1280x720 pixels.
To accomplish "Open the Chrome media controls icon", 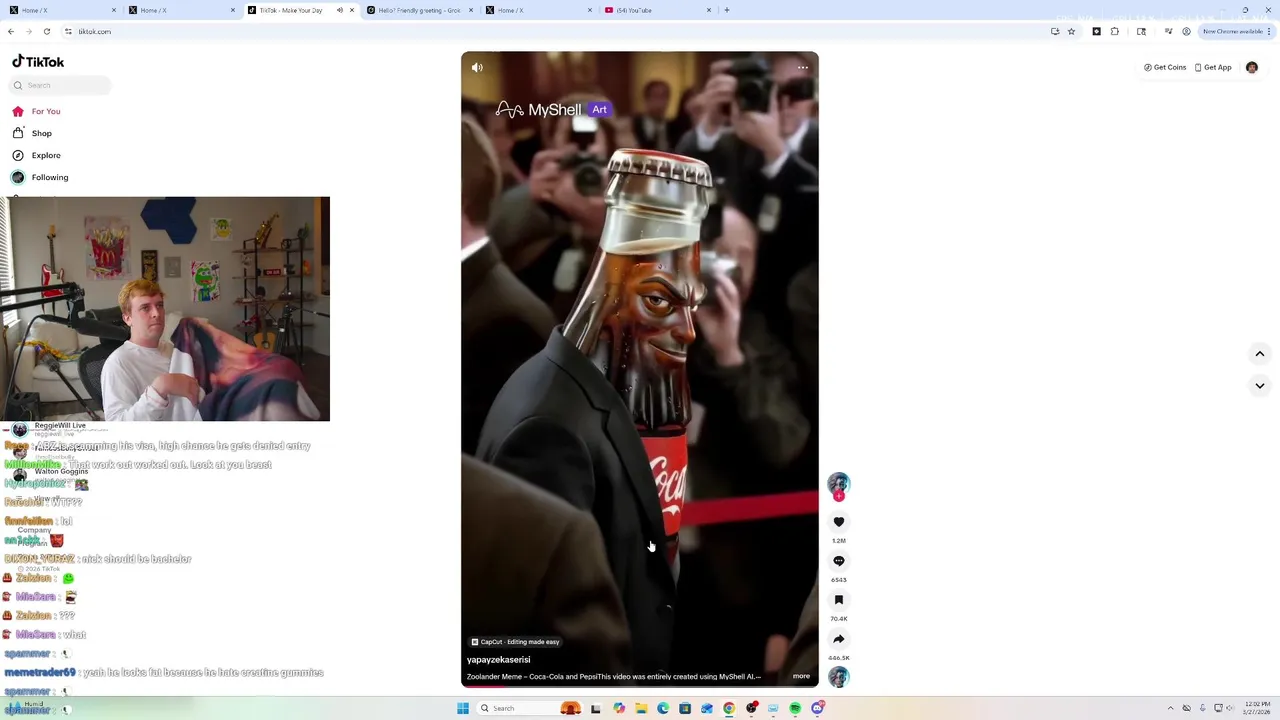I will pos(1168,31).
